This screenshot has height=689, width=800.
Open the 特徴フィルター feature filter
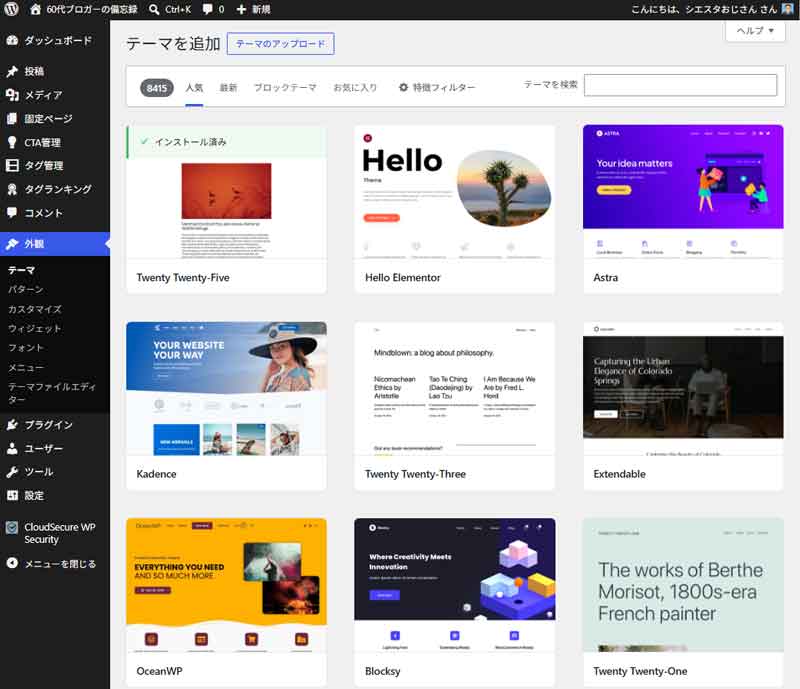tap(437, 88)
